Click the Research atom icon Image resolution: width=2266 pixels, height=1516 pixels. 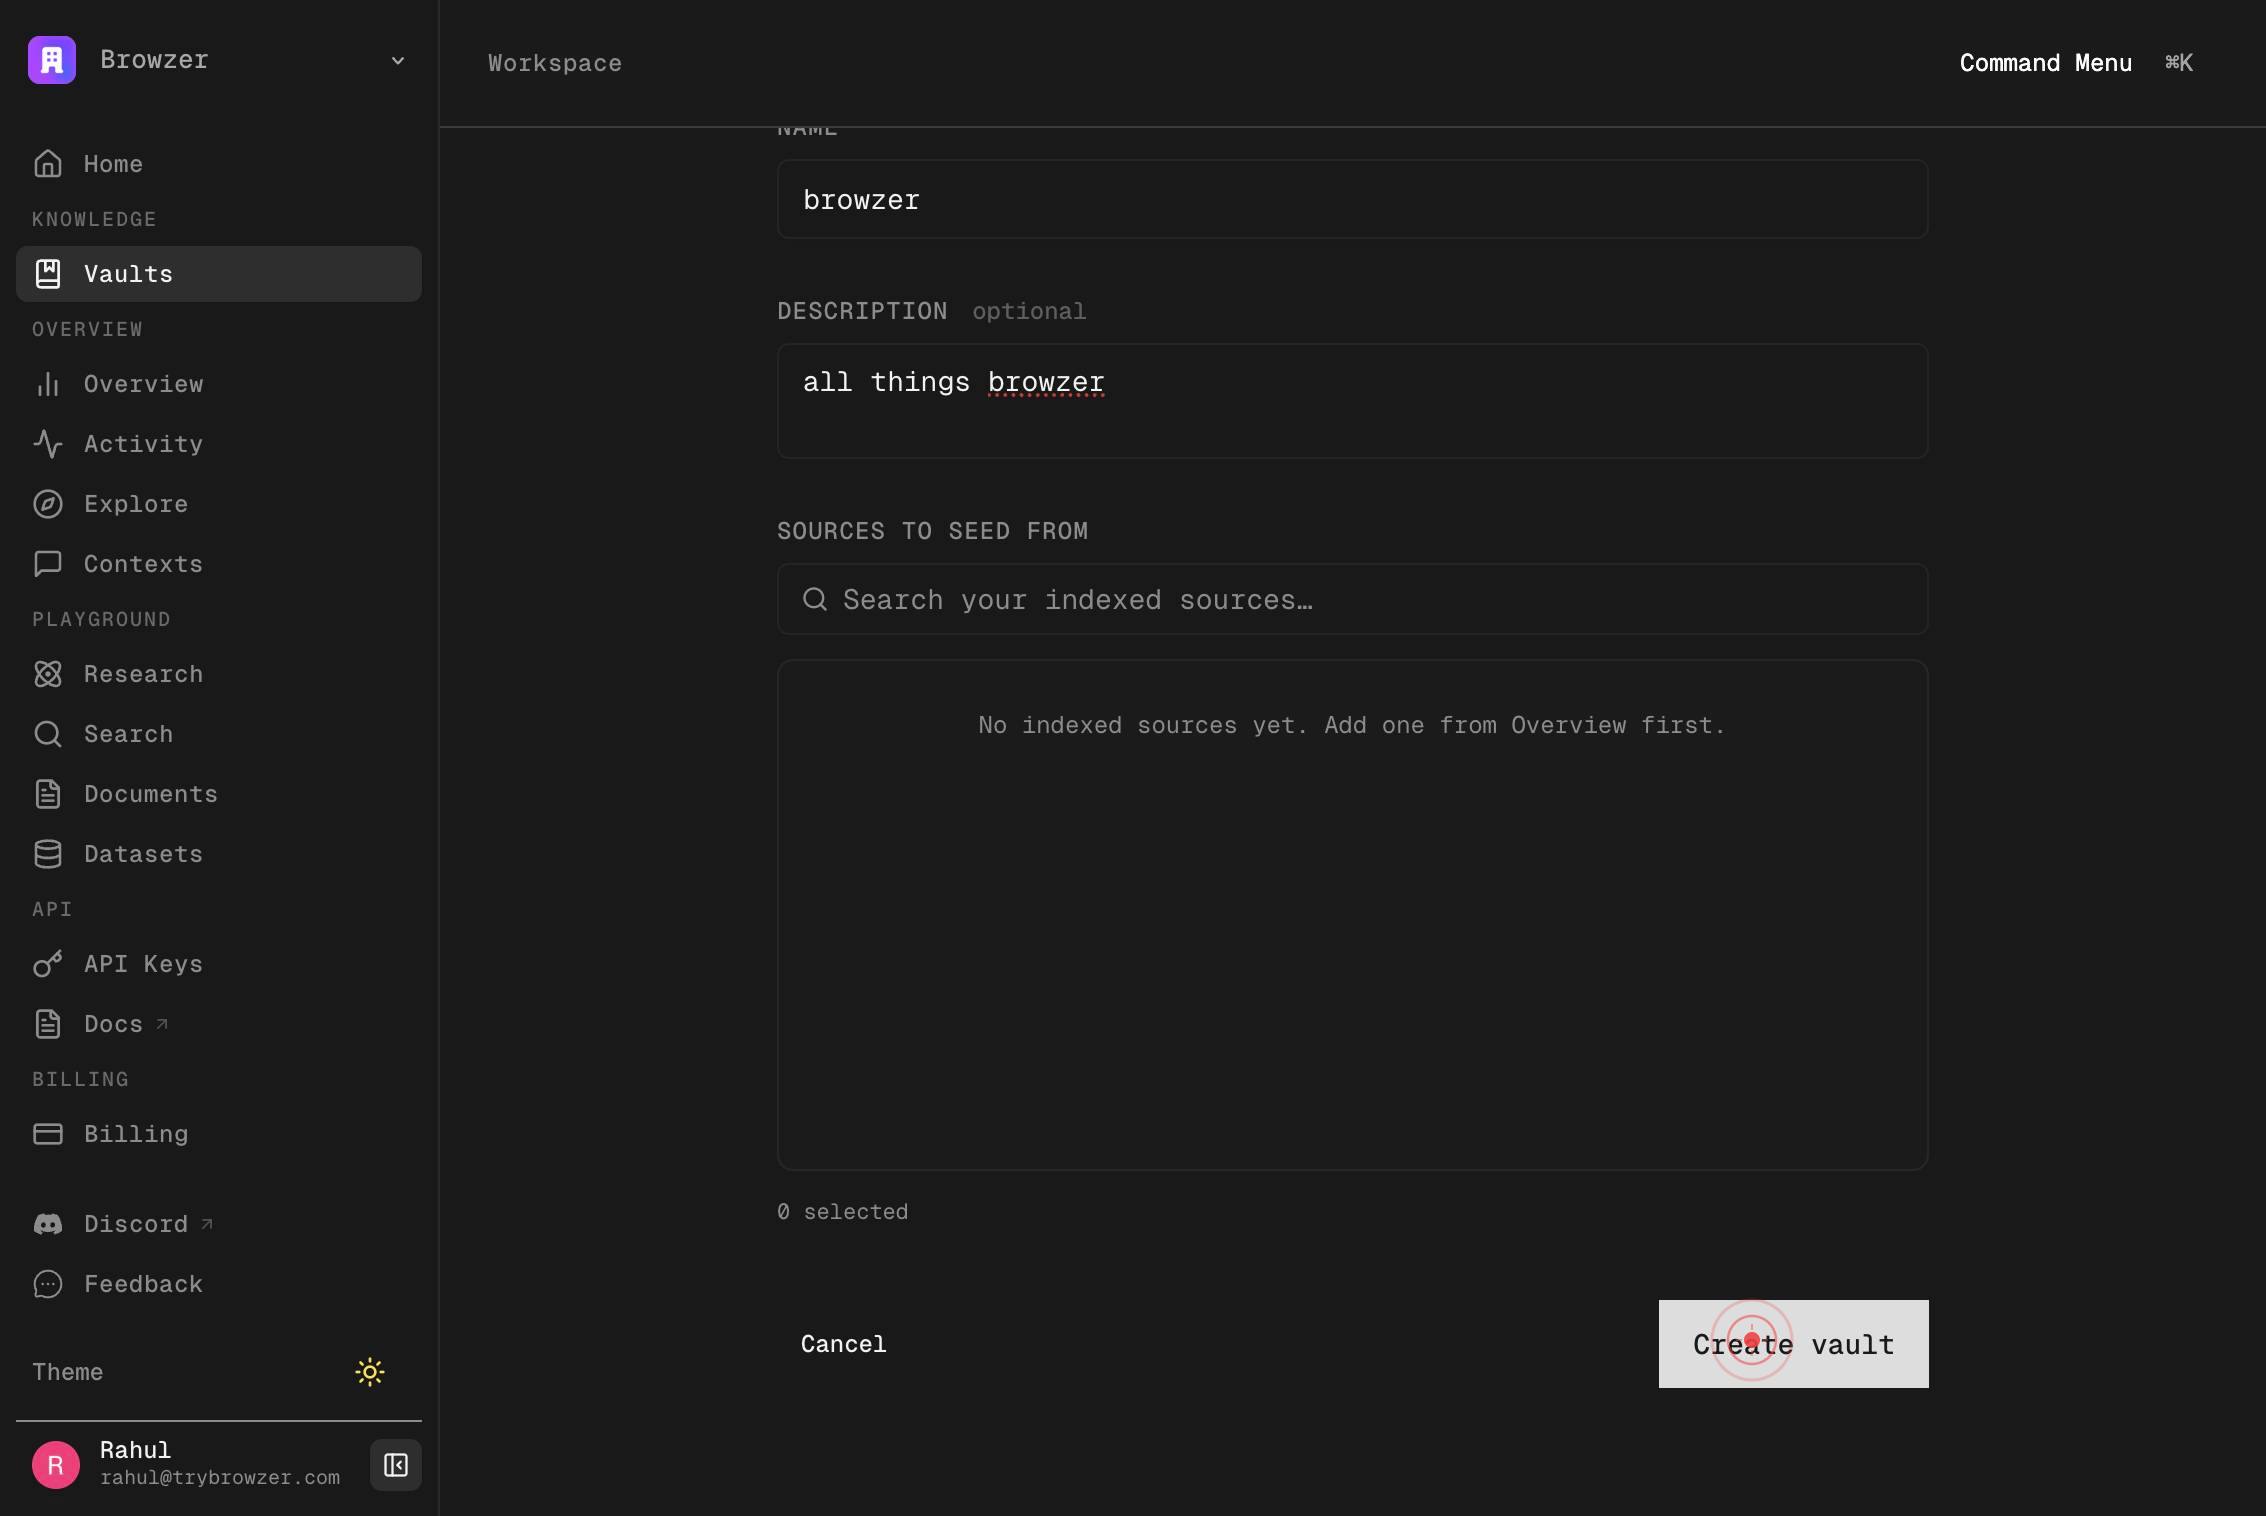tap(48, 674)
